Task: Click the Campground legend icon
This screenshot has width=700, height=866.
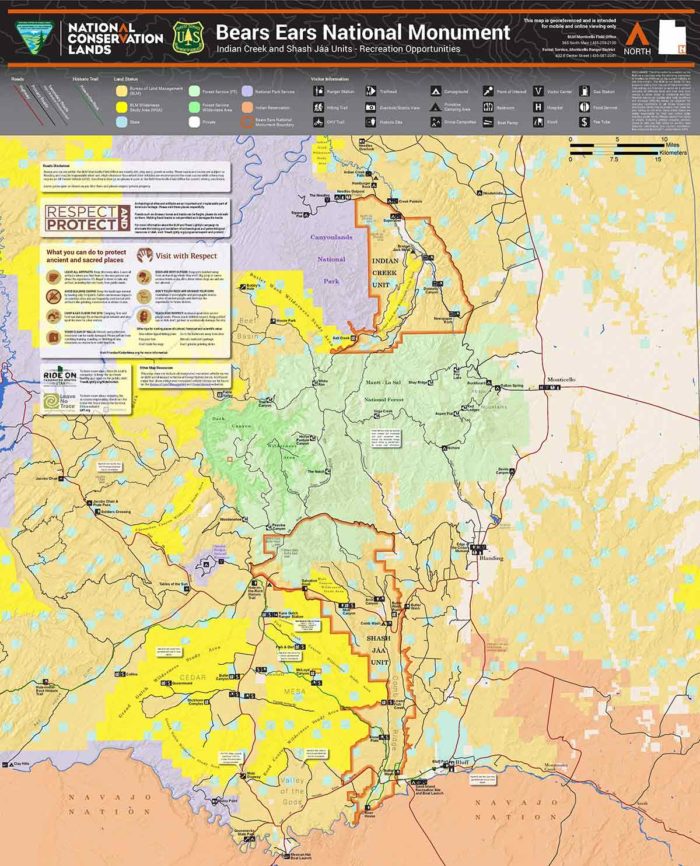Action: 437,90
